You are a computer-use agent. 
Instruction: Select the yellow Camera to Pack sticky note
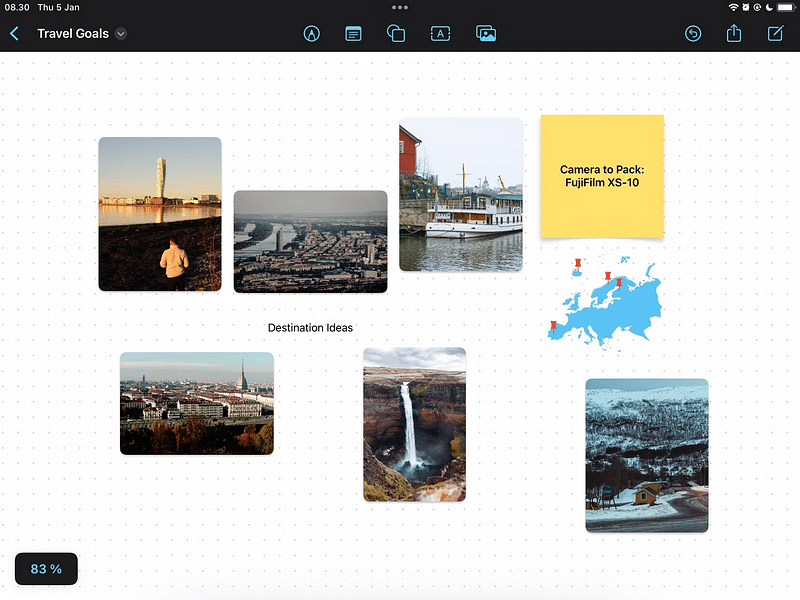602,177
